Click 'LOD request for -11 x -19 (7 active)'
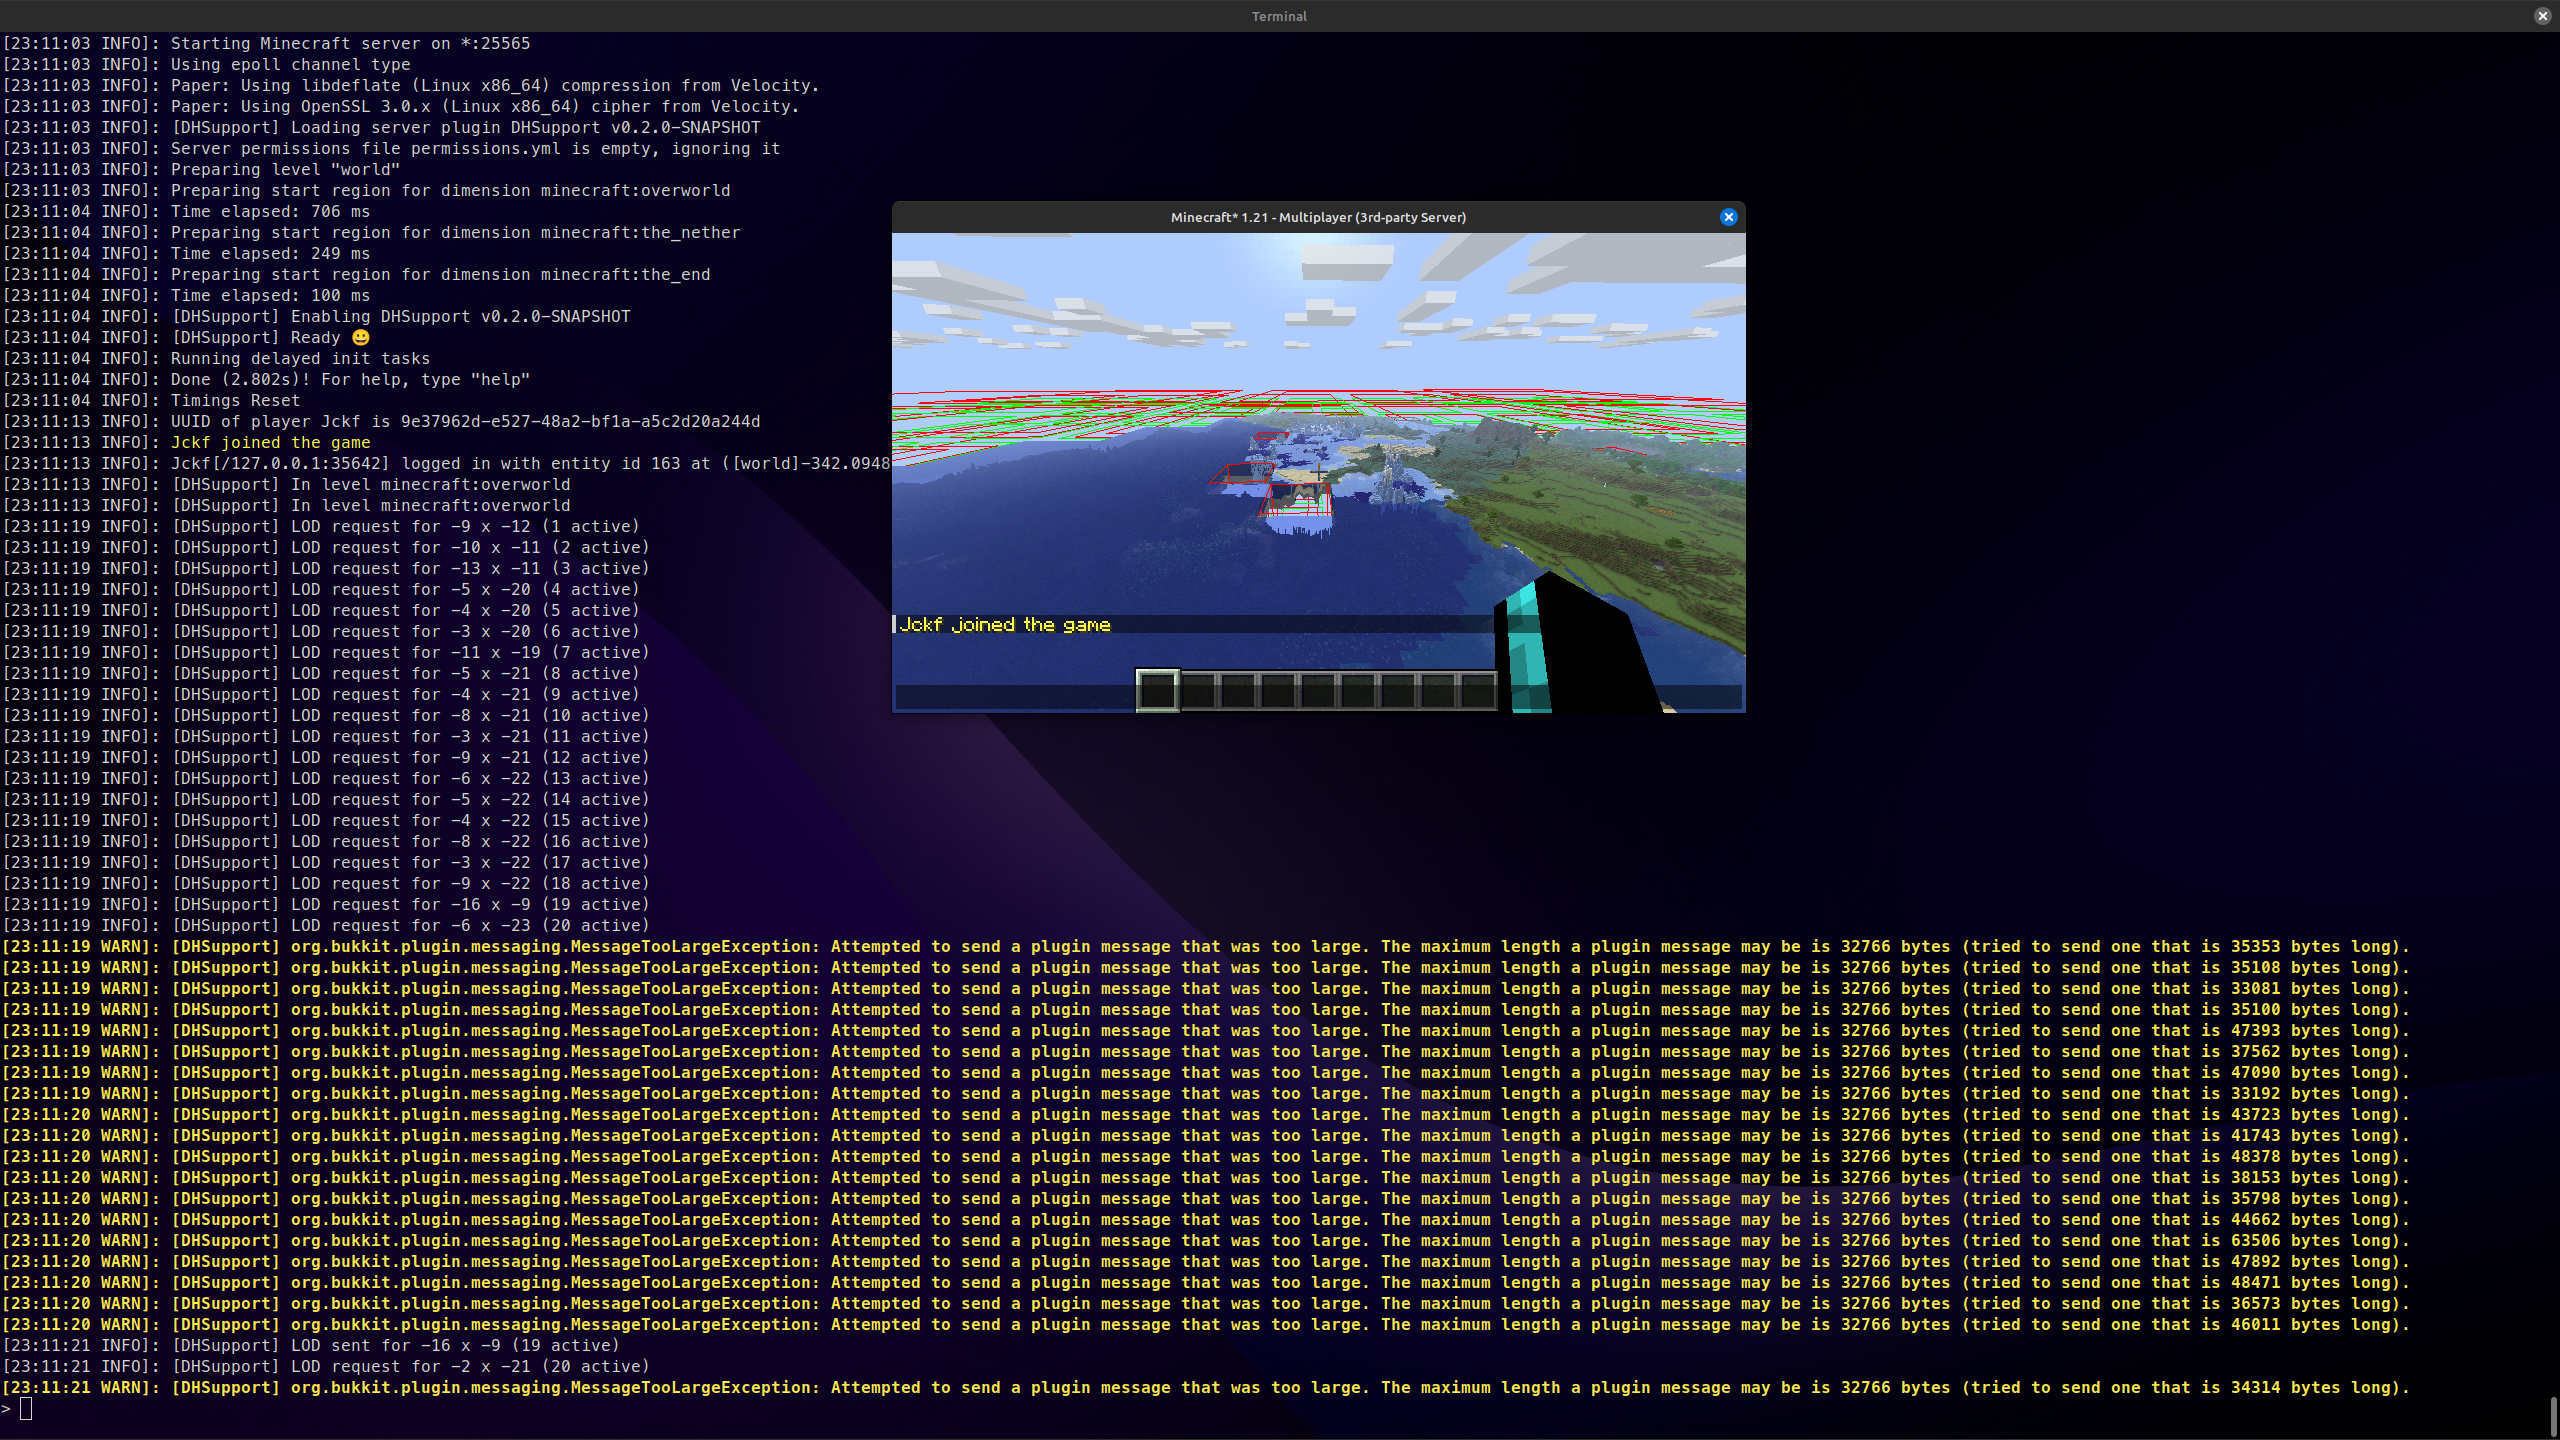2560x1440 pixels. point(326,652)
